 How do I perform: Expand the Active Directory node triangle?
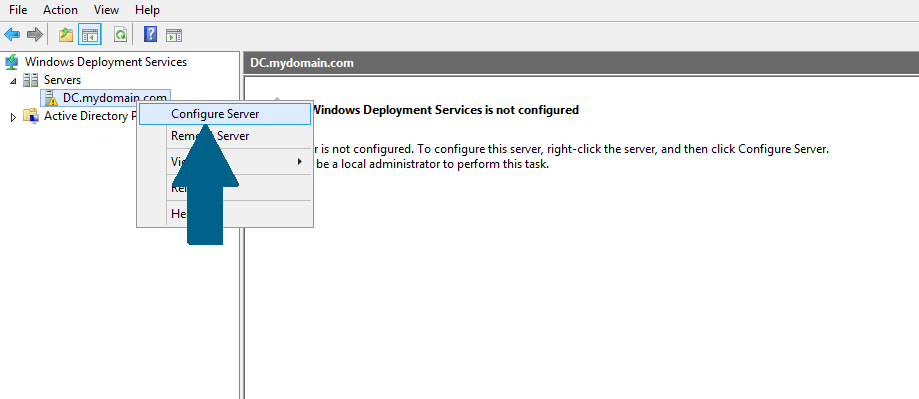pyautogui.click(x=13, y=117)
